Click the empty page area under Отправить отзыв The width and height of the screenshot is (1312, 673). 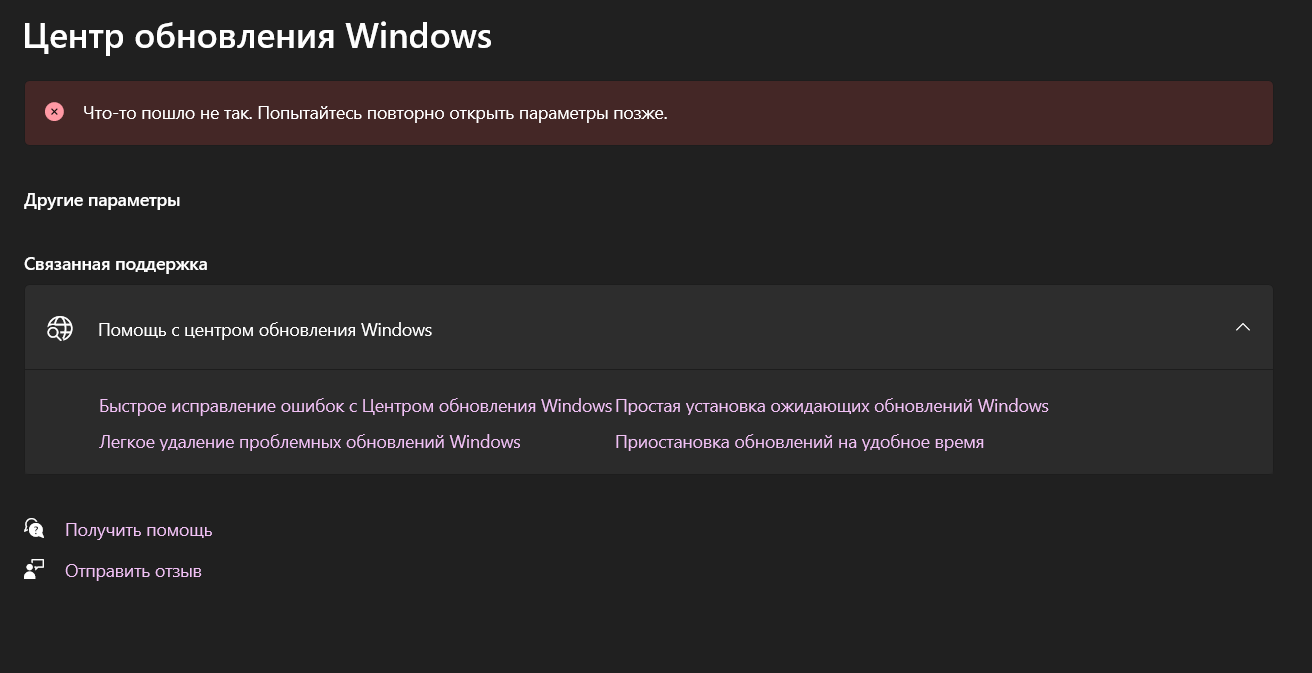[x=650, y=630]
